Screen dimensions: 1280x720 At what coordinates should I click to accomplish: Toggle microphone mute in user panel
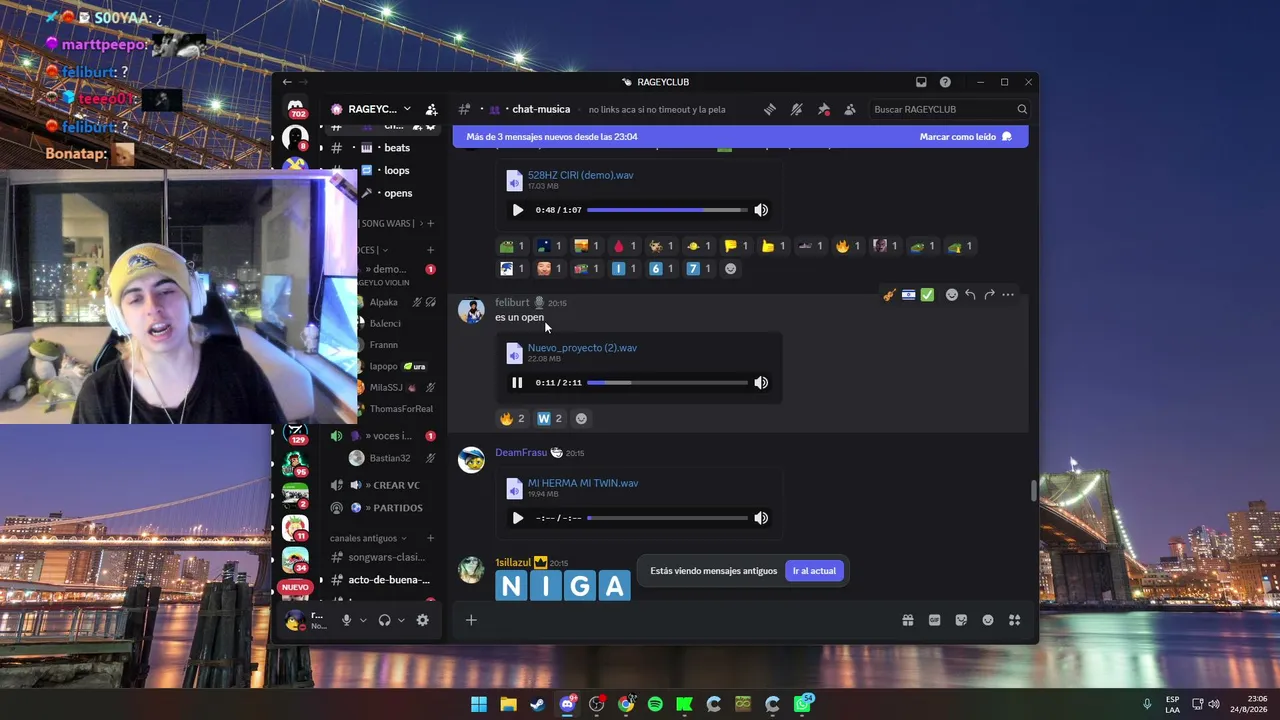(346, 620)
